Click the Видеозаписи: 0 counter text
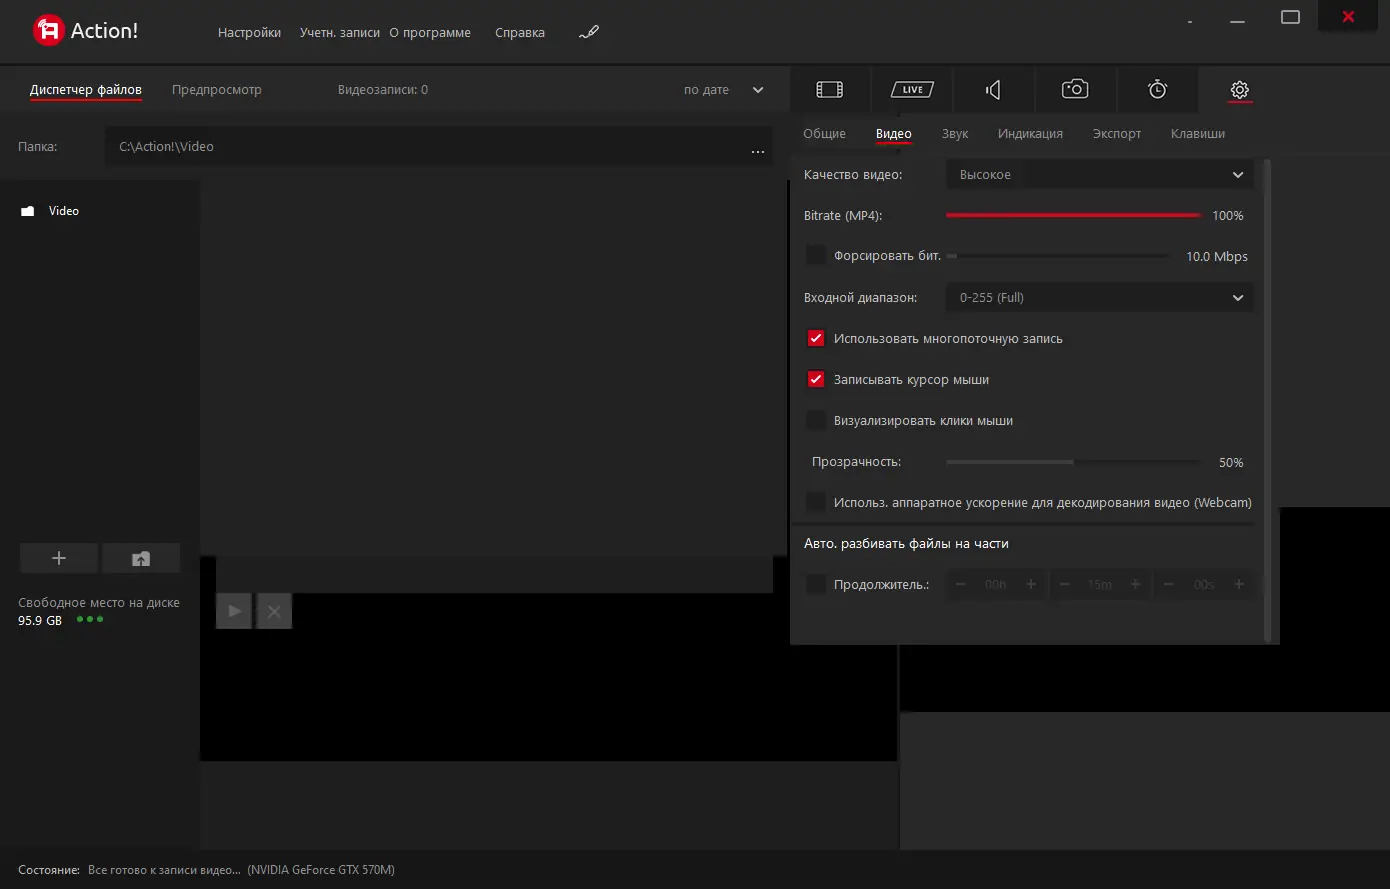The image size is (1390, 889). tap(383, 90)
